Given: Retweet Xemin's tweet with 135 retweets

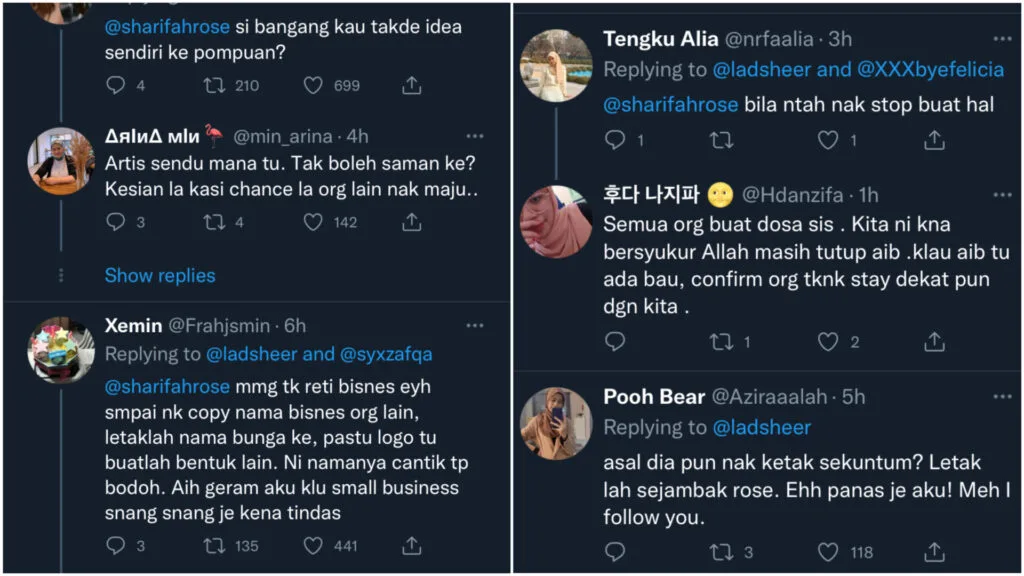Looking at the screenshot, I should [214, 545].
